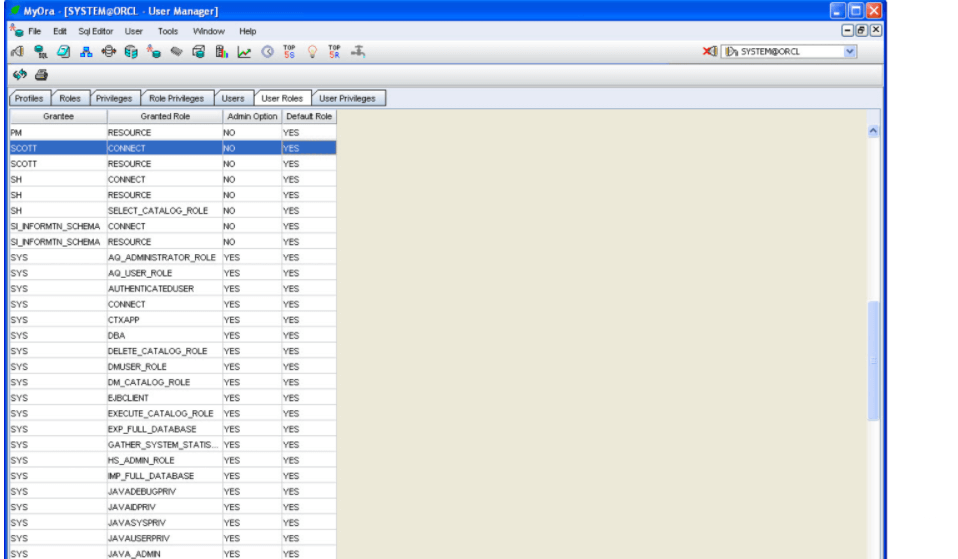Select the EXP_FULL_DATABASE cell
The image size is (958, 559).
[165, 429]
